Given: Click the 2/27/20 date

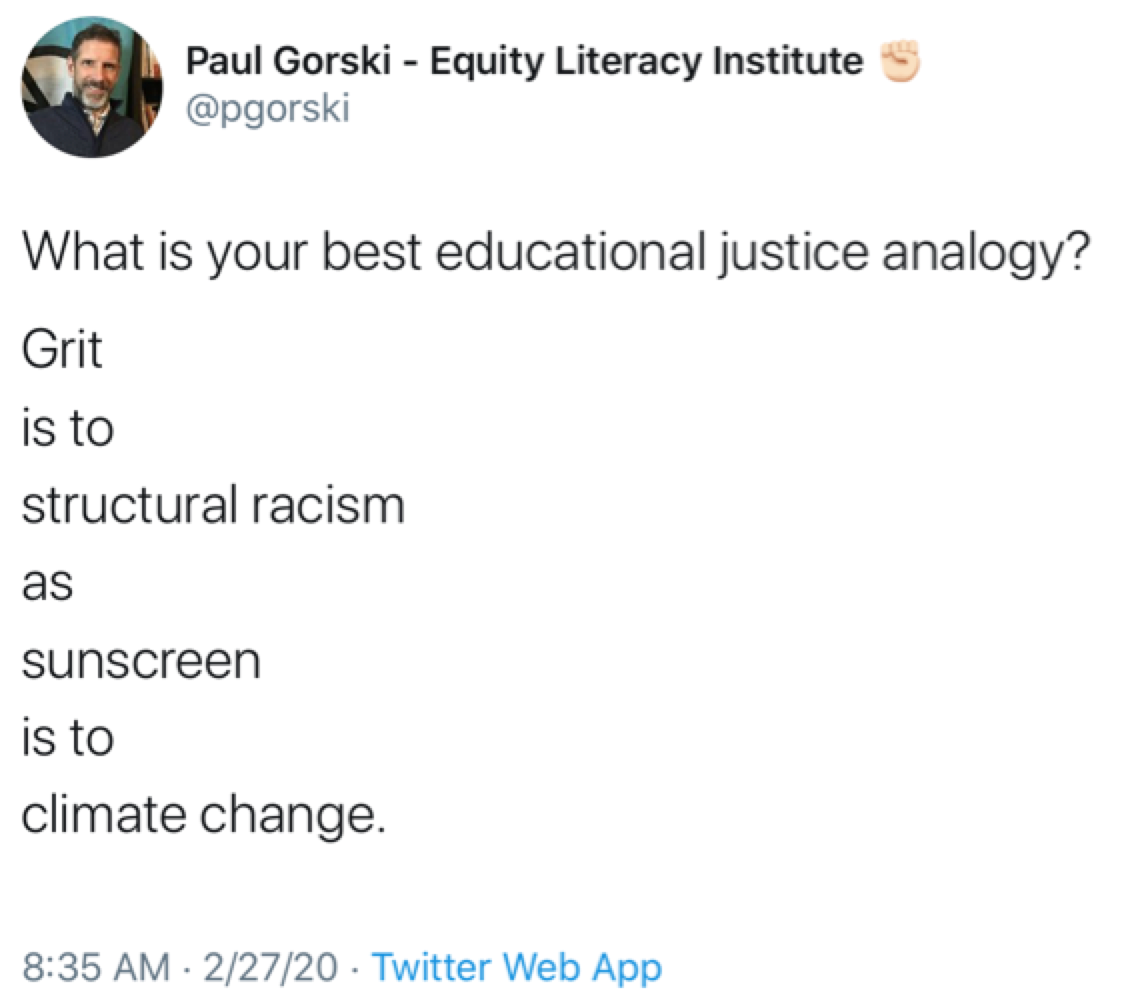Looking at the screenshot, I should (270, 967).
